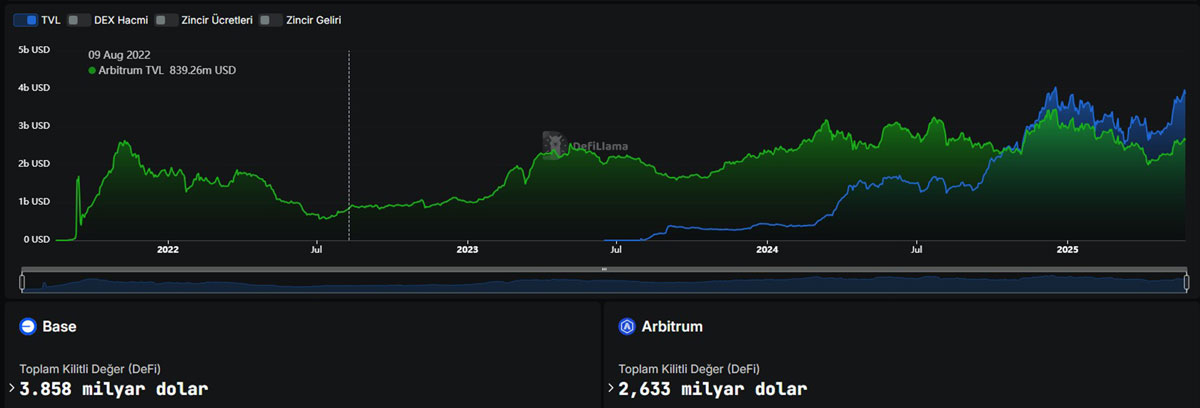
Task: Click the 3.858 milyar dolar value
Action: tap(114, 388)
